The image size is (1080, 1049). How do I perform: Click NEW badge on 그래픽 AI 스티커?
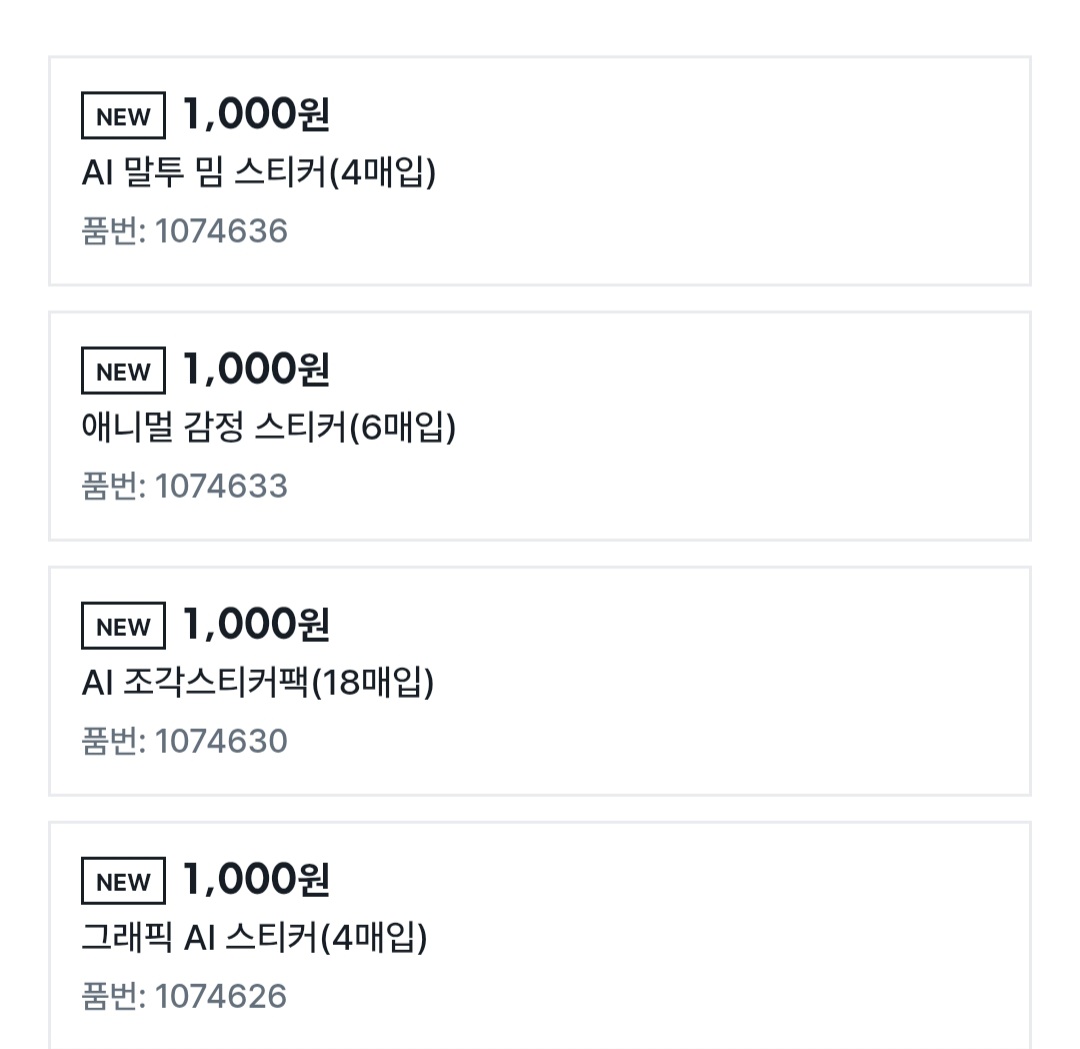(123, 882)
